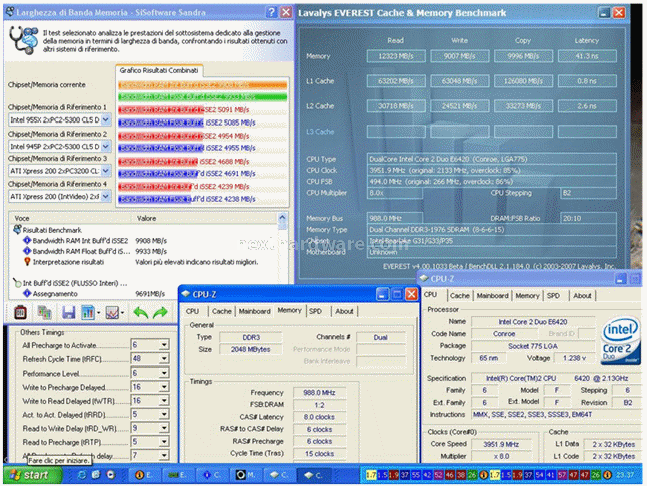Screen dimensions: 647x486
Task: Switch to the 'M.' taskbar button
Action: click(246, 475)
